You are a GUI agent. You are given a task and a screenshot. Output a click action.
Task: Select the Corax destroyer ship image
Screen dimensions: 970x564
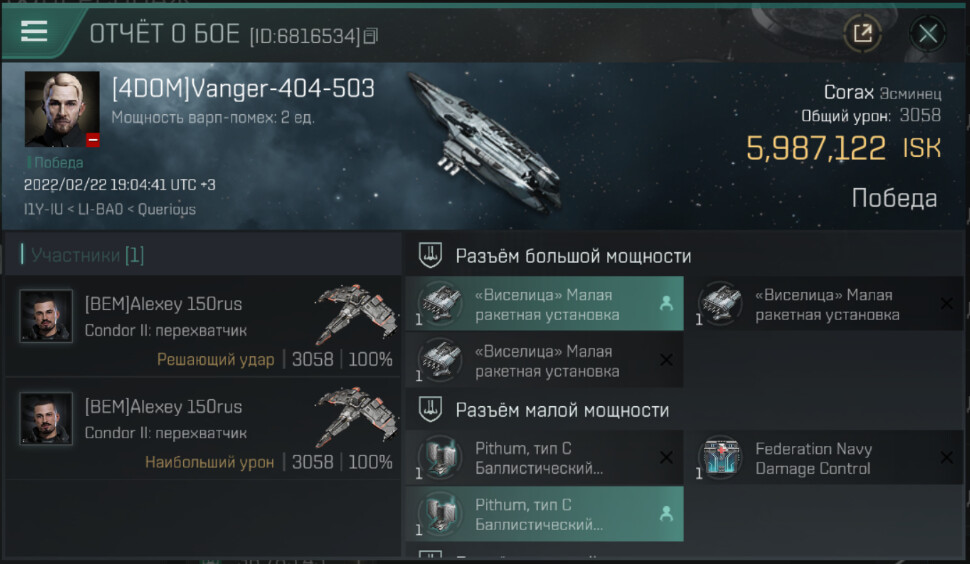click(486, 142)
